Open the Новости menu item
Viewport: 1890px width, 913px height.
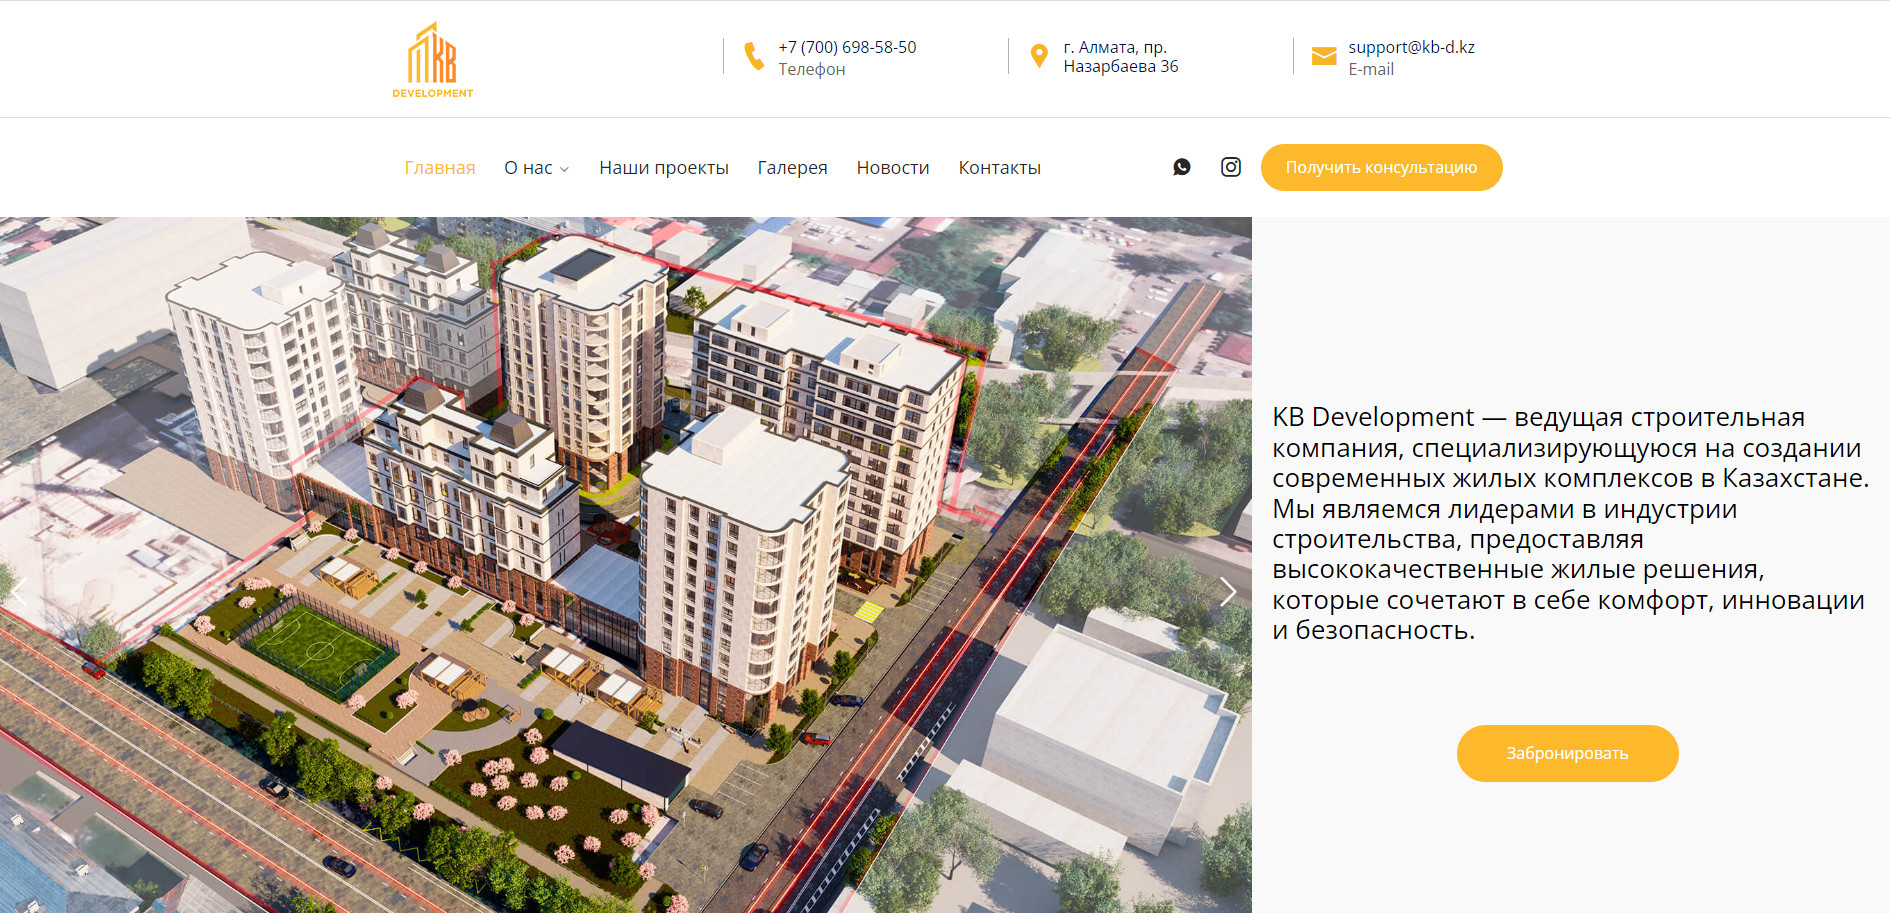893,168
